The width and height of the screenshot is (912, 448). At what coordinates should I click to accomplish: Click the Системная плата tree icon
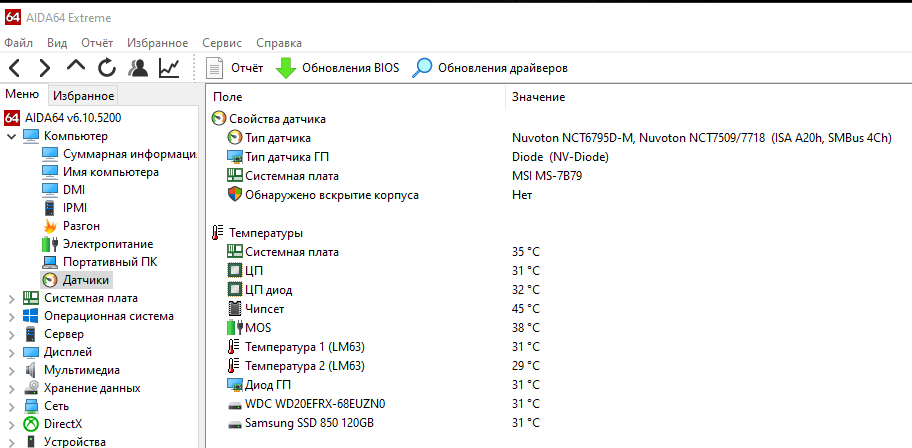31,298
